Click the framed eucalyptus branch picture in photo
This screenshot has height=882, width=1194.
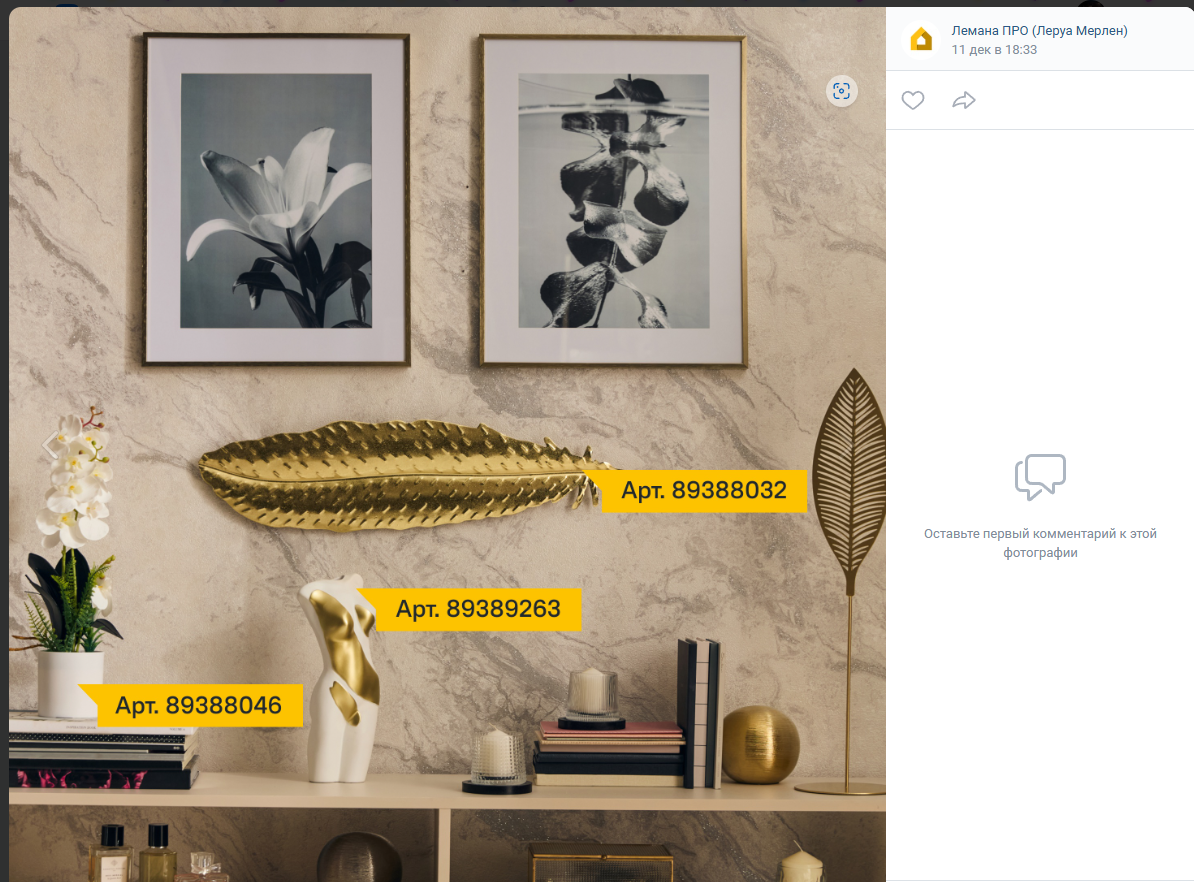(x=613, y=201)
